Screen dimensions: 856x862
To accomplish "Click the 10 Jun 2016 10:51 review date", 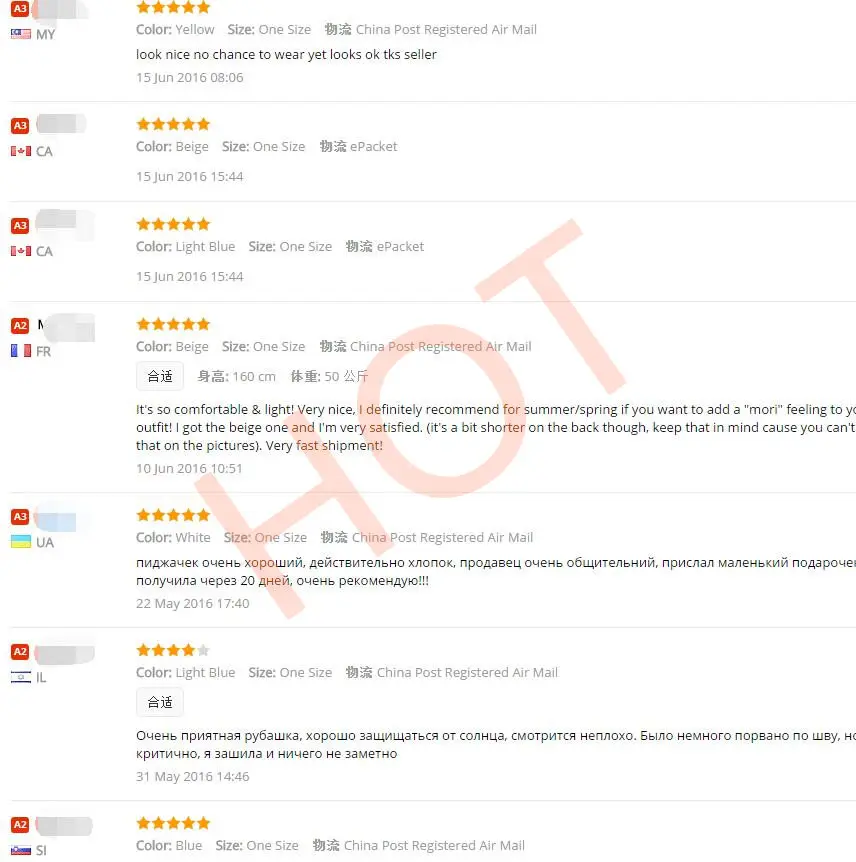I will click(189, 468).
